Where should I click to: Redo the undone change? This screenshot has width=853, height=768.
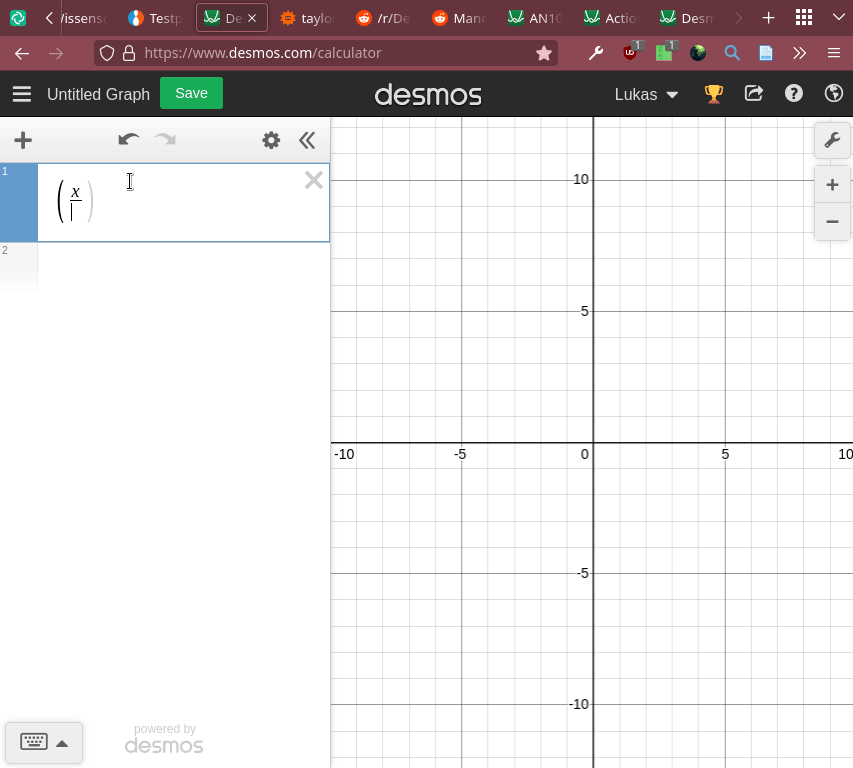click(165, 140)
